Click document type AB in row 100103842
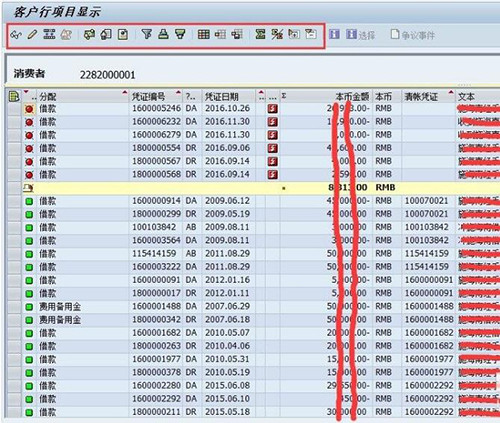This screenshot has width=500, height=423. click(191, 227)
